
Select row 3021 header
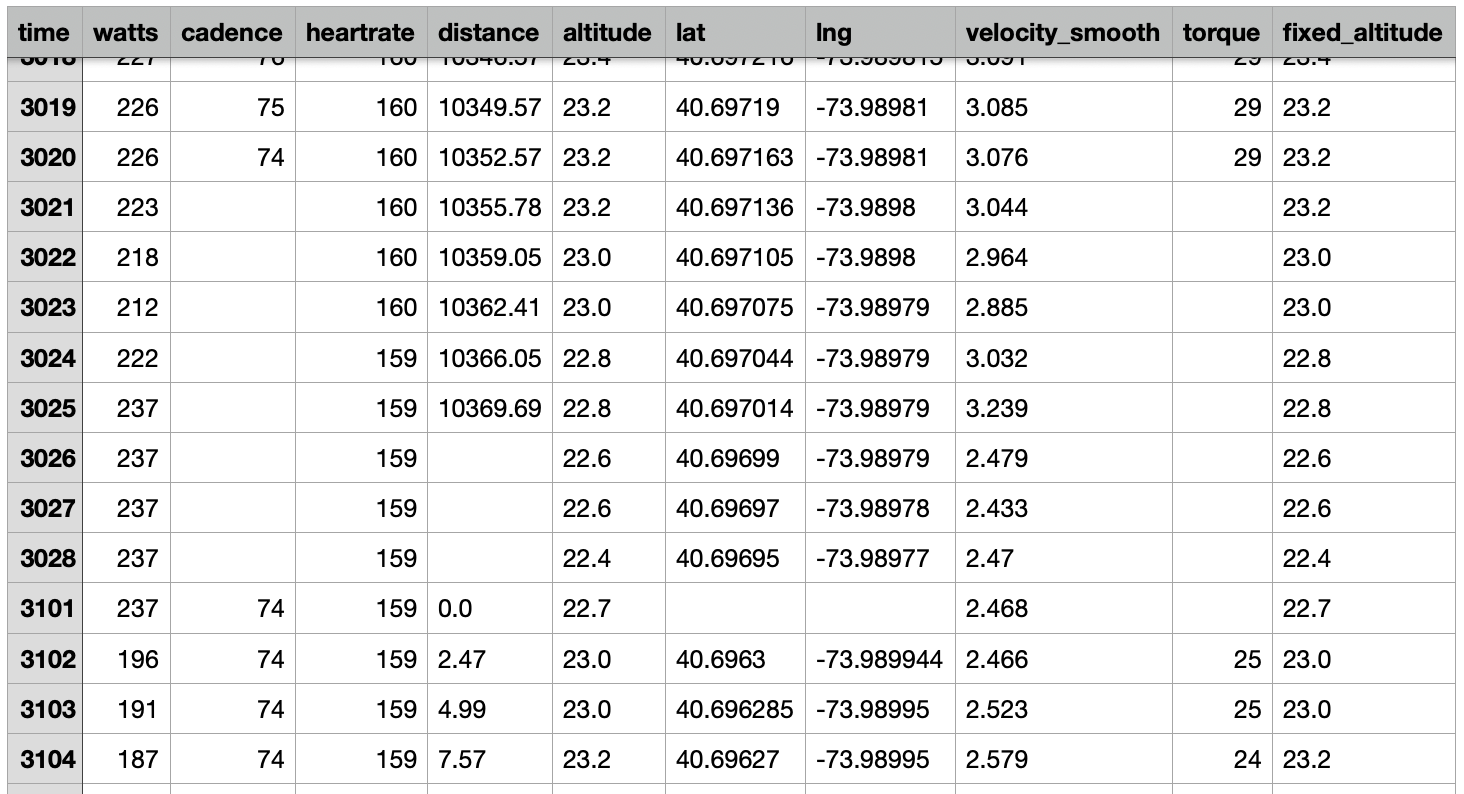tap(47, 208)
